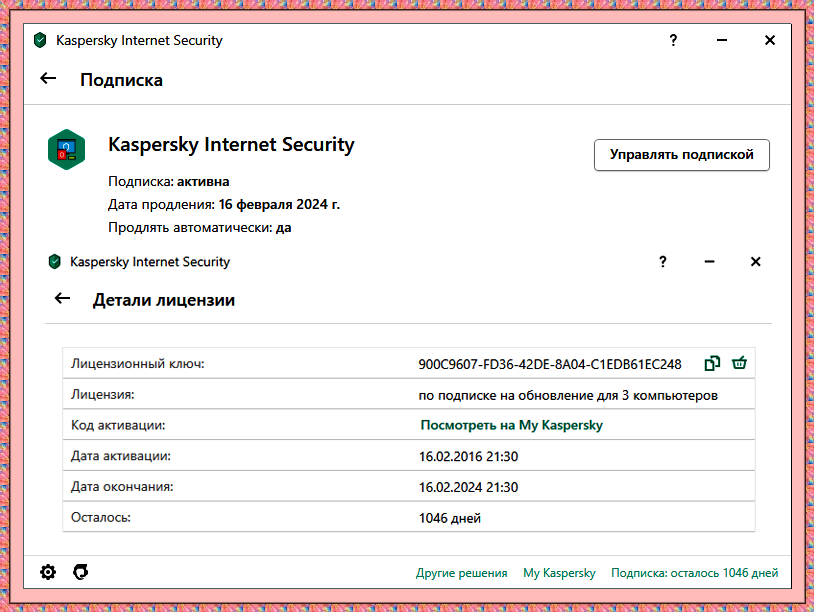Click the help question mark in the Детали лицензии window
This screenshot has width=814, height=612.
pyautogui.click(x=662, y=262)
